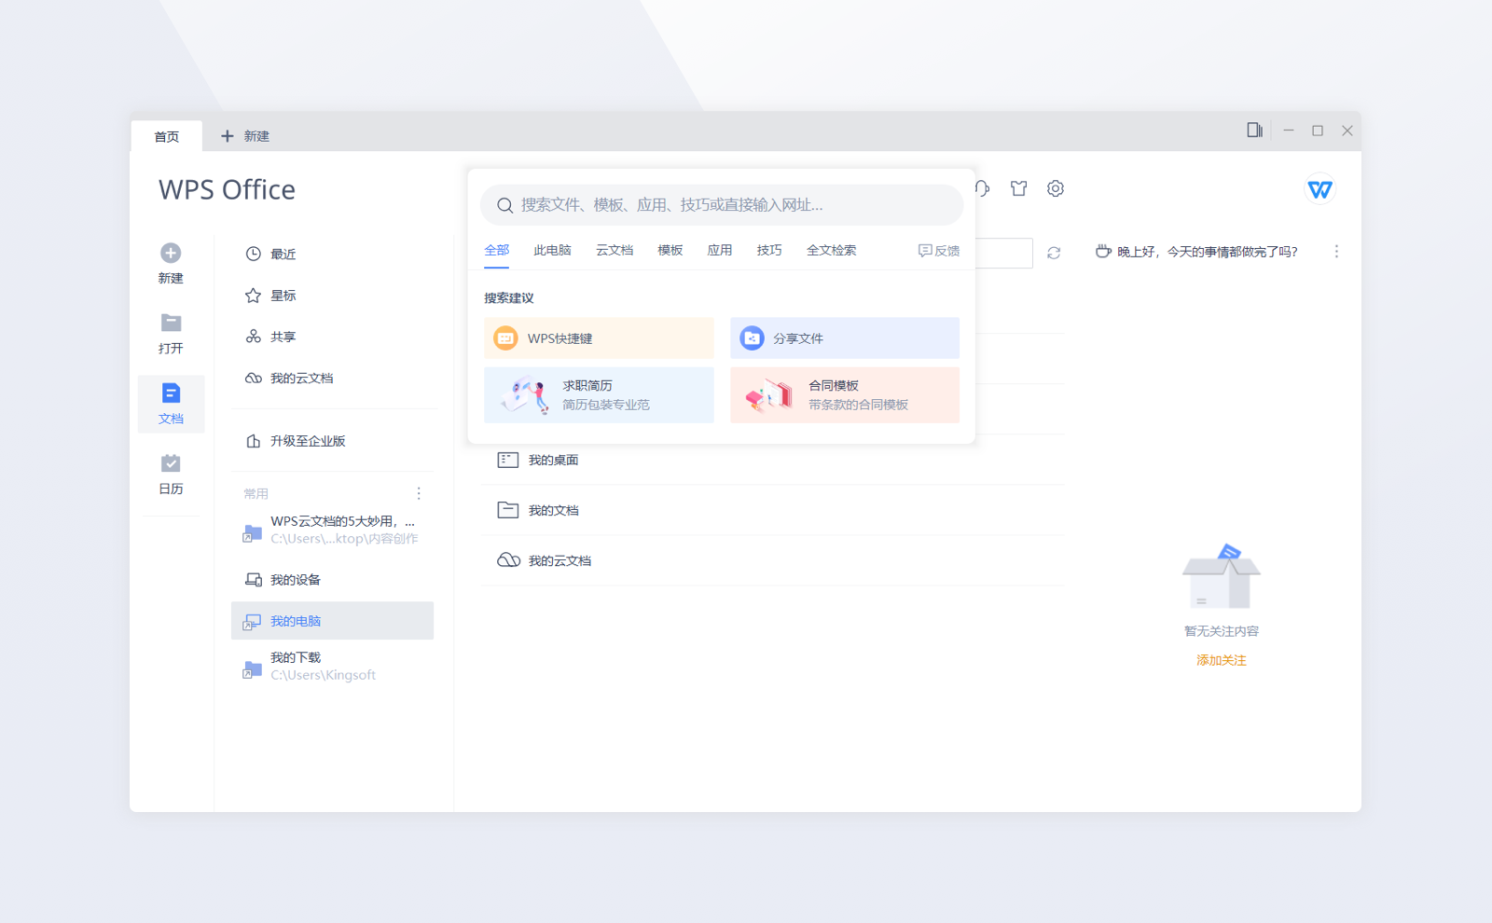
Task: Open the 常用 section three-dot menu
Action: (x=418, y=493)
